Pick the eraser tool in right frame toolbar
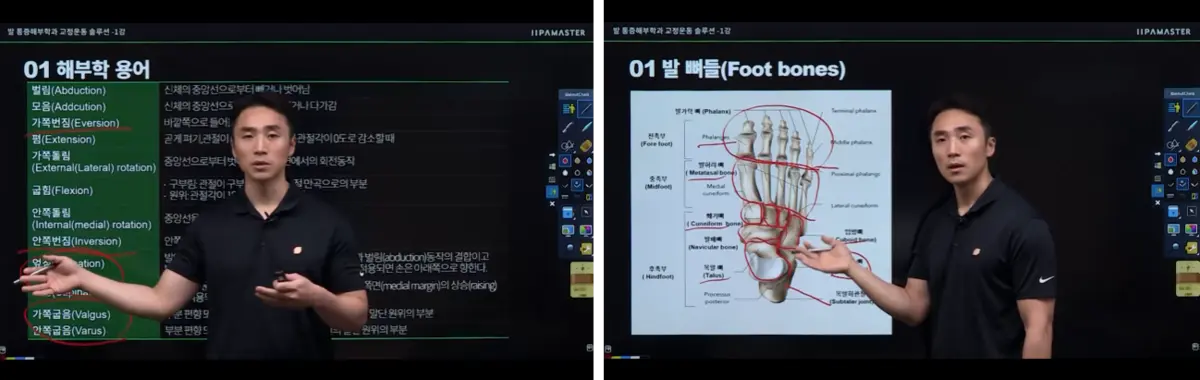Viewport: 1200px width, 380px height. [x=1191, y=142]
